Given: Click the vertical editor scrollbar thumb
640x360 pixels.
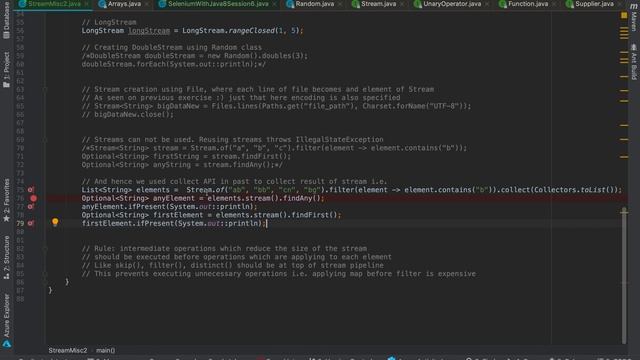Looking at the screenshot, I should point(624,276).
